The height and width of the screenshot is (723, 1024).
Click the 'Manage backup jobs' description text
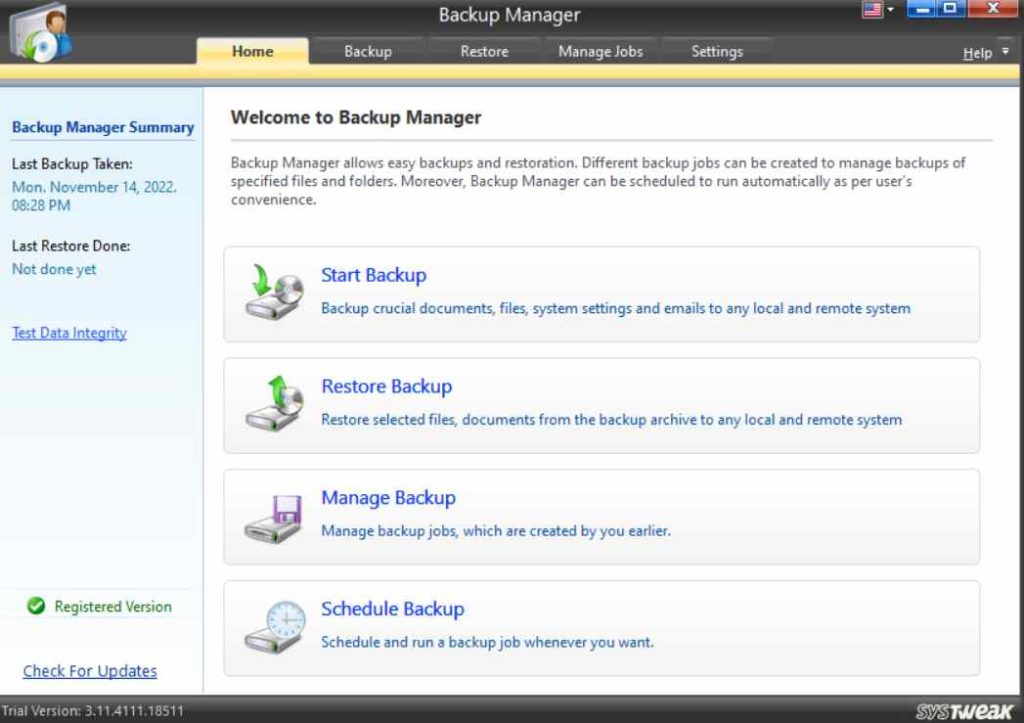tap(496, 530)
